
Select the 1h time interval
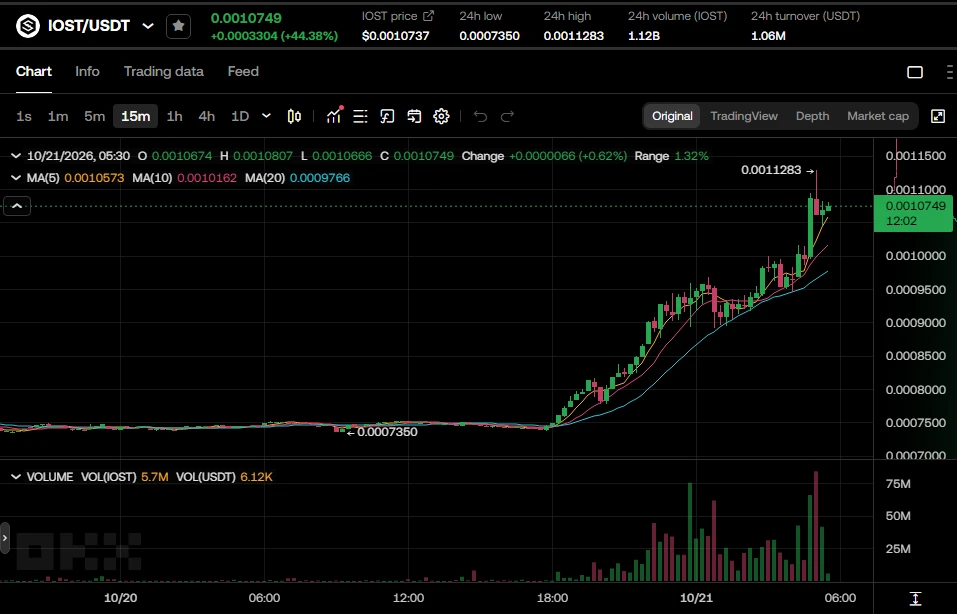click(175, 116)
